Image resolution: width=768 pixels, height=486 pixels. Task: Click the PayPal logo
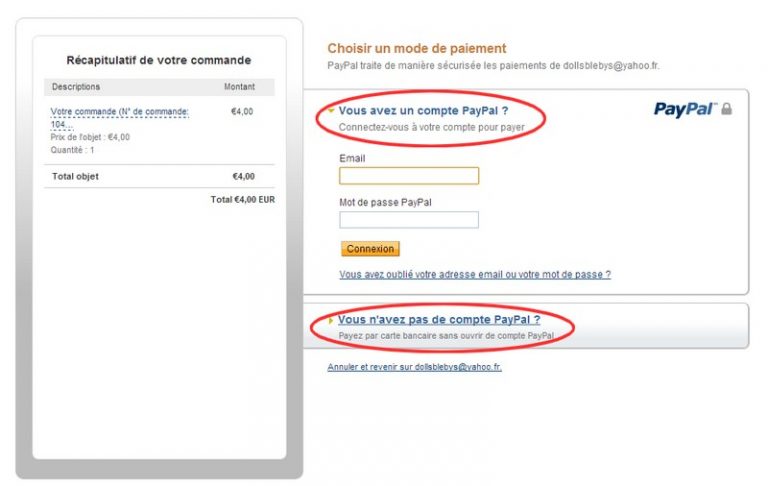[x=685, y=109]
